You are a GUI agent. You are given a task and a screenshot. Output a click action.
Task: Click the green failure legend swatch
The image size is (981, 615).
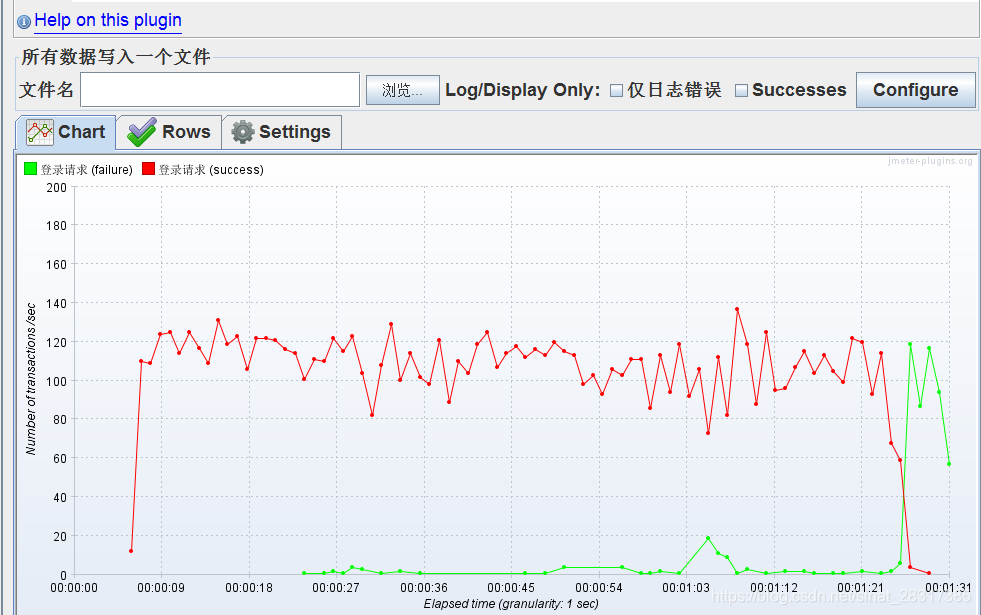pos(30,169)
